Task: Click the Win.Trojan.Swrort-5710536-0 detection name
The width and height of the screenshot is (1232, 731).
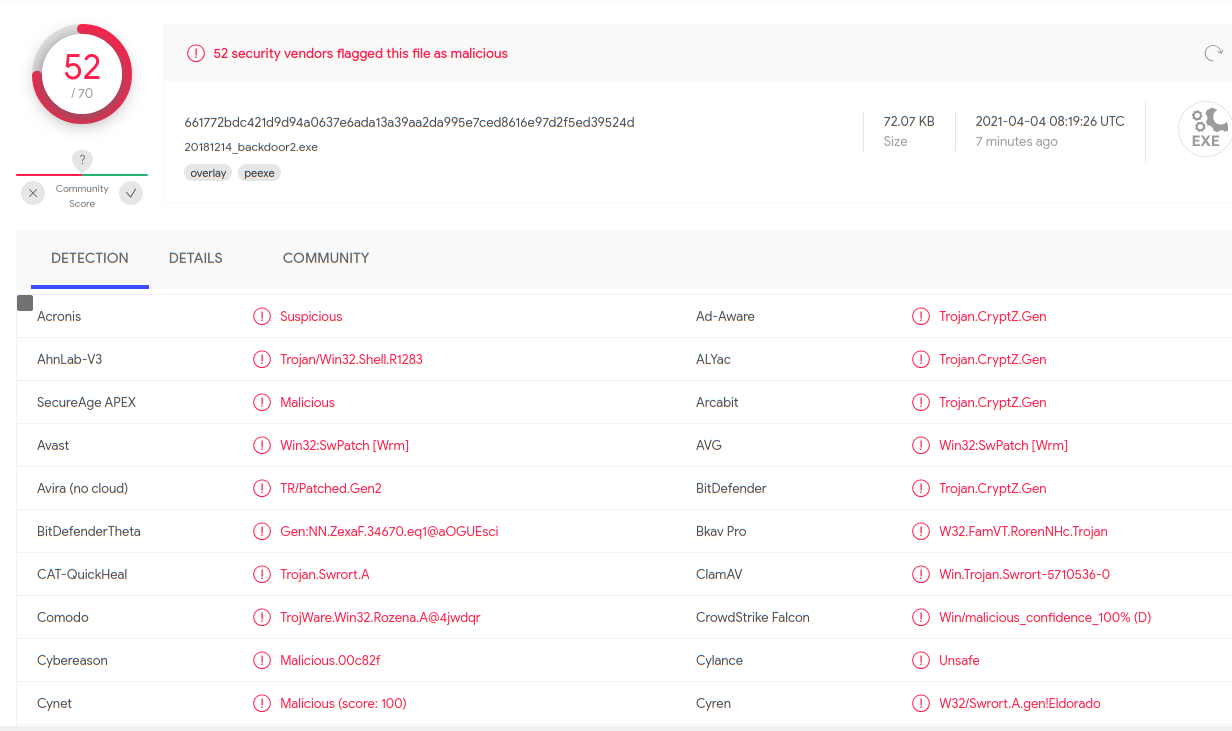Action: 1024,575
